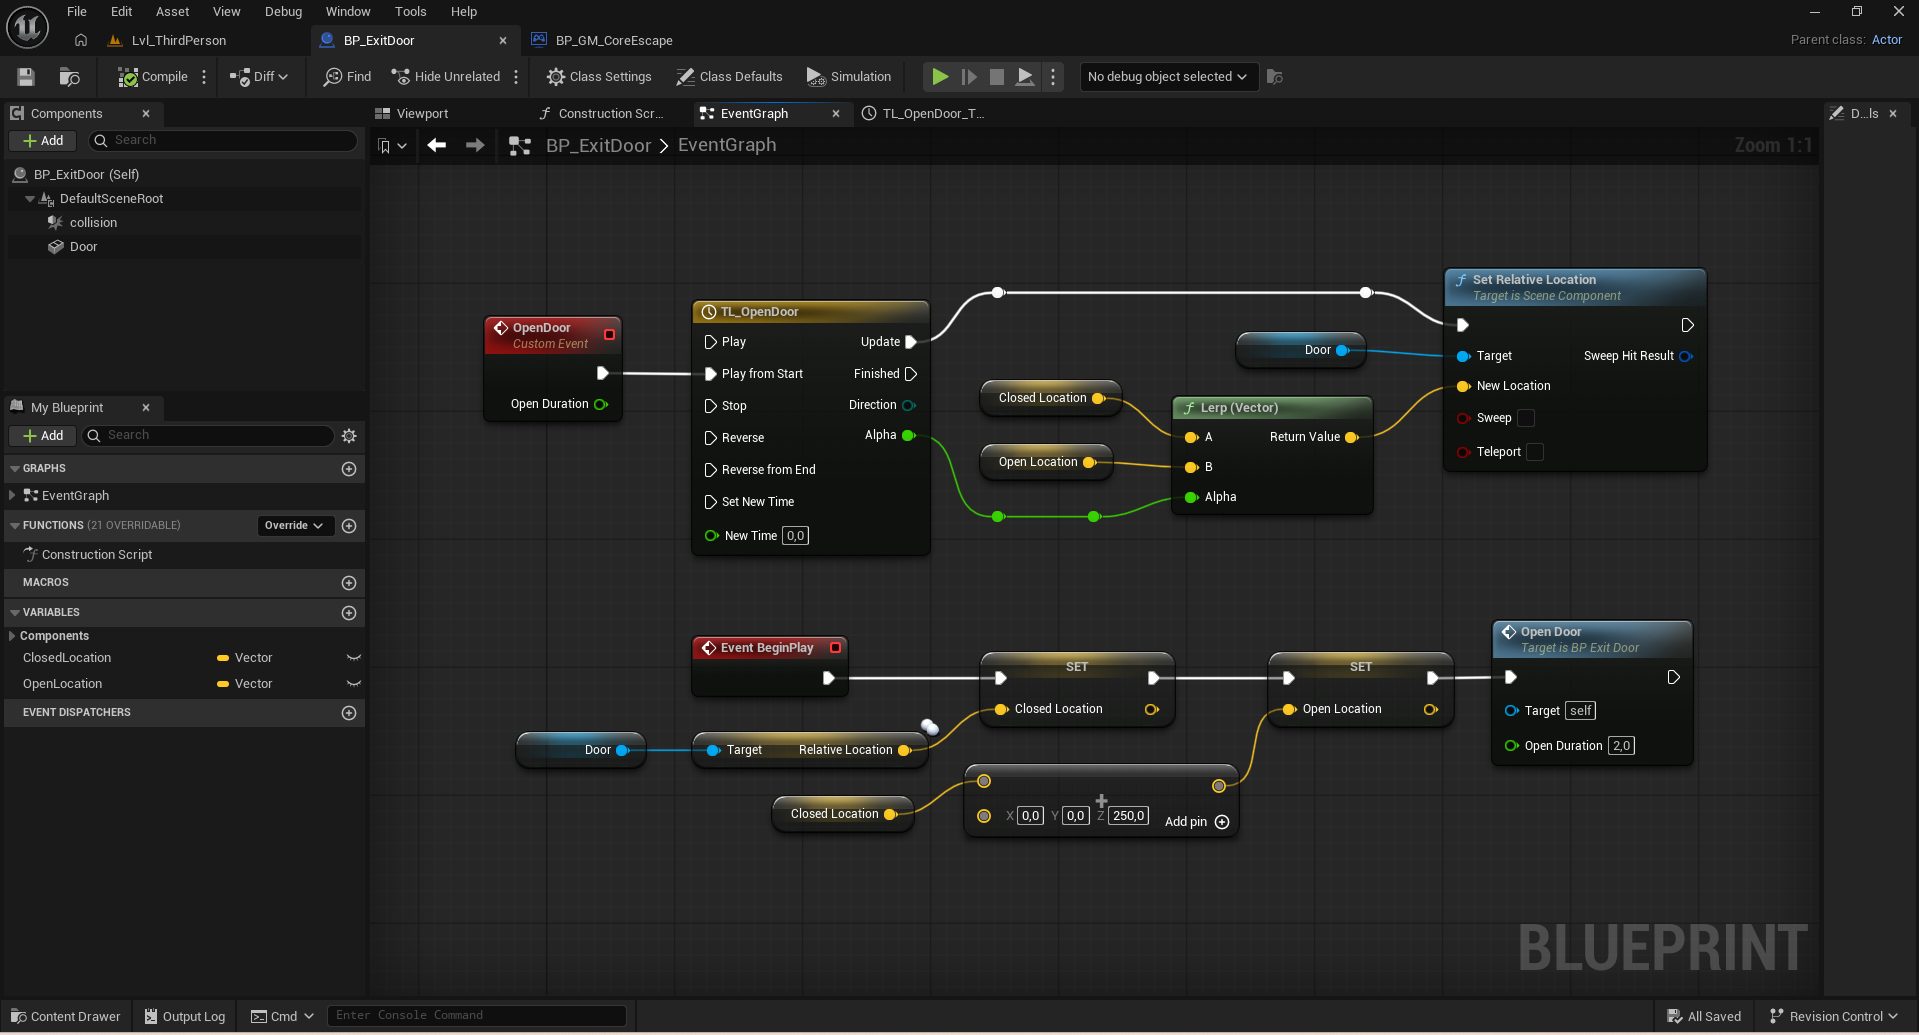
Task: Click the Alpha output pin on TL_OpenDoor
Action: (909, 436)
